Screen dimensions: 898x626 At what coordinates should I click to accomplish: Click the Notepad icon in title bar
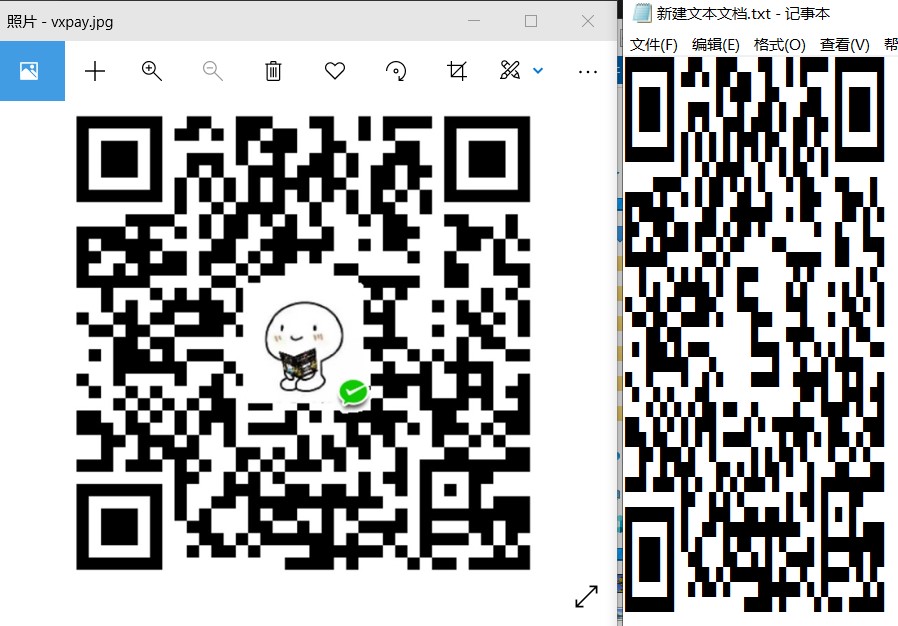click(642, 13)
